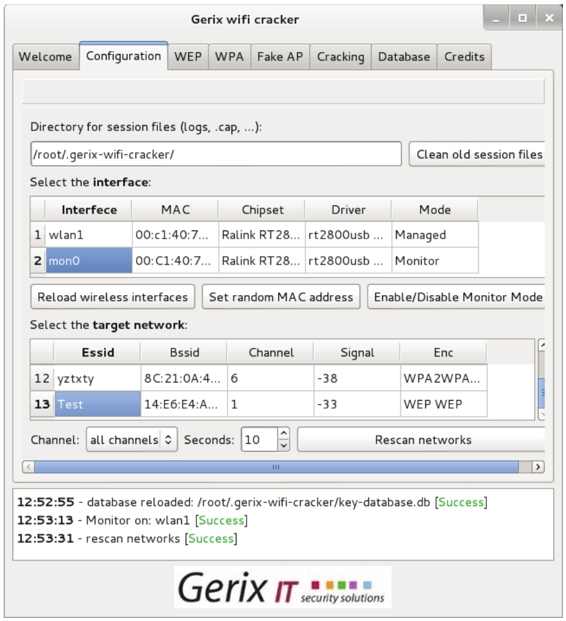566x621 pixels.
Task: Click the Driver column header
Action: tap(349, 210)
